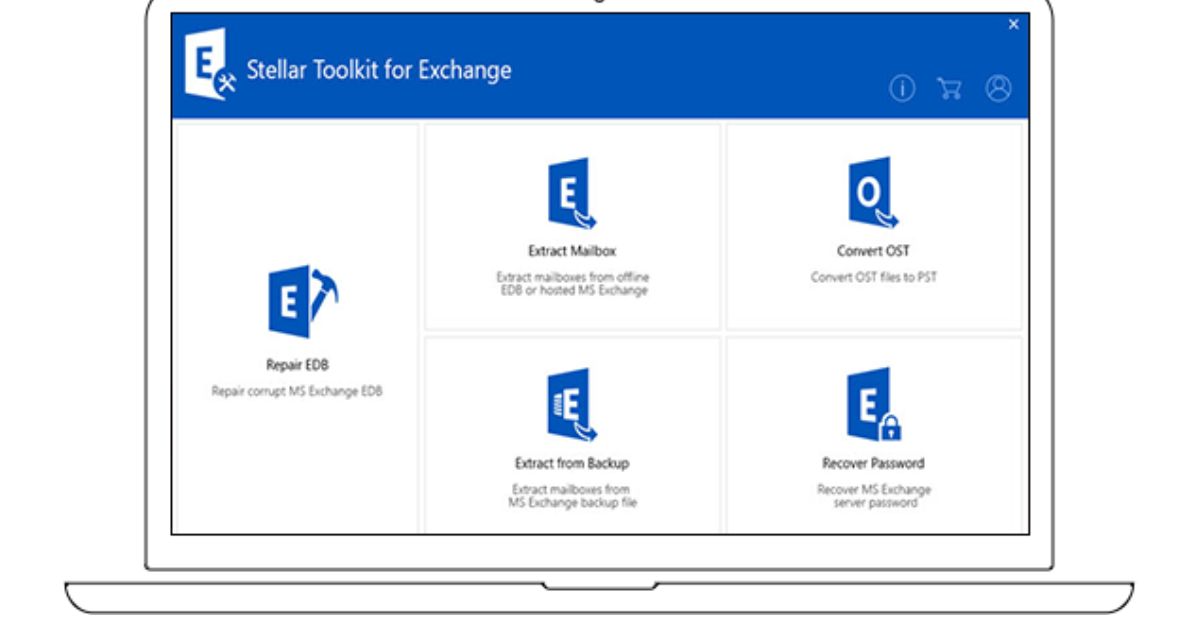Screen dimensions: 1200x628
Task: Click the Convert OST text label
Action: pos(872,249)
